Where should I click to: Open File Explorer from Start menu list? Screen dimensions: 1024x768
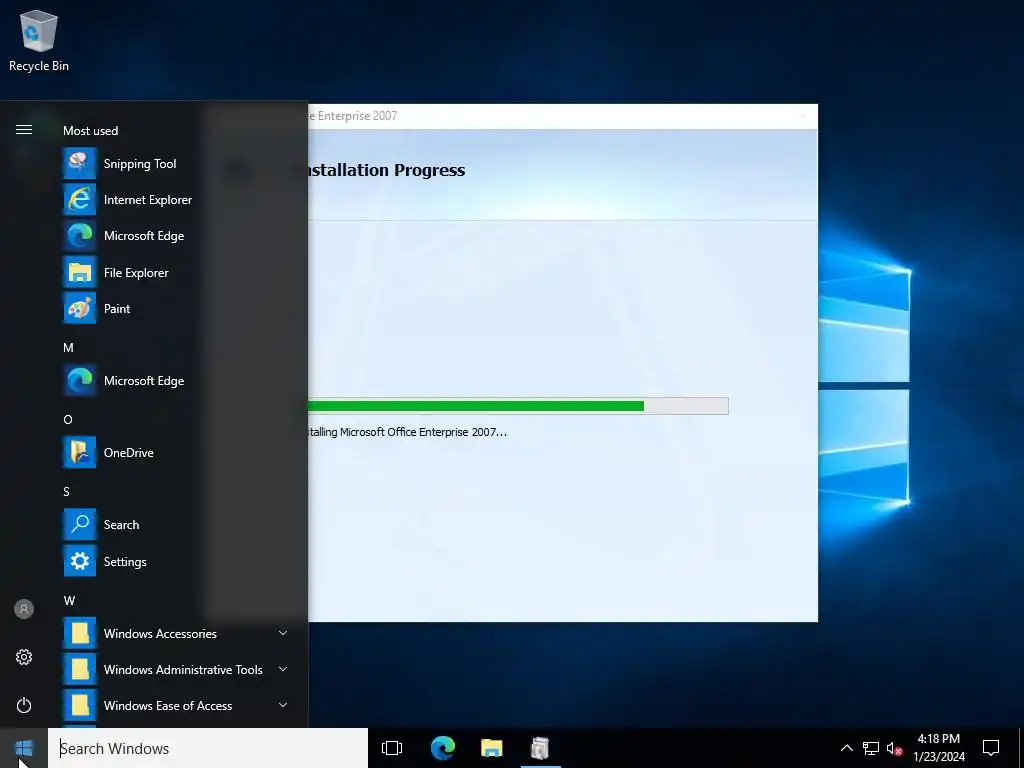tap(175, 272)
